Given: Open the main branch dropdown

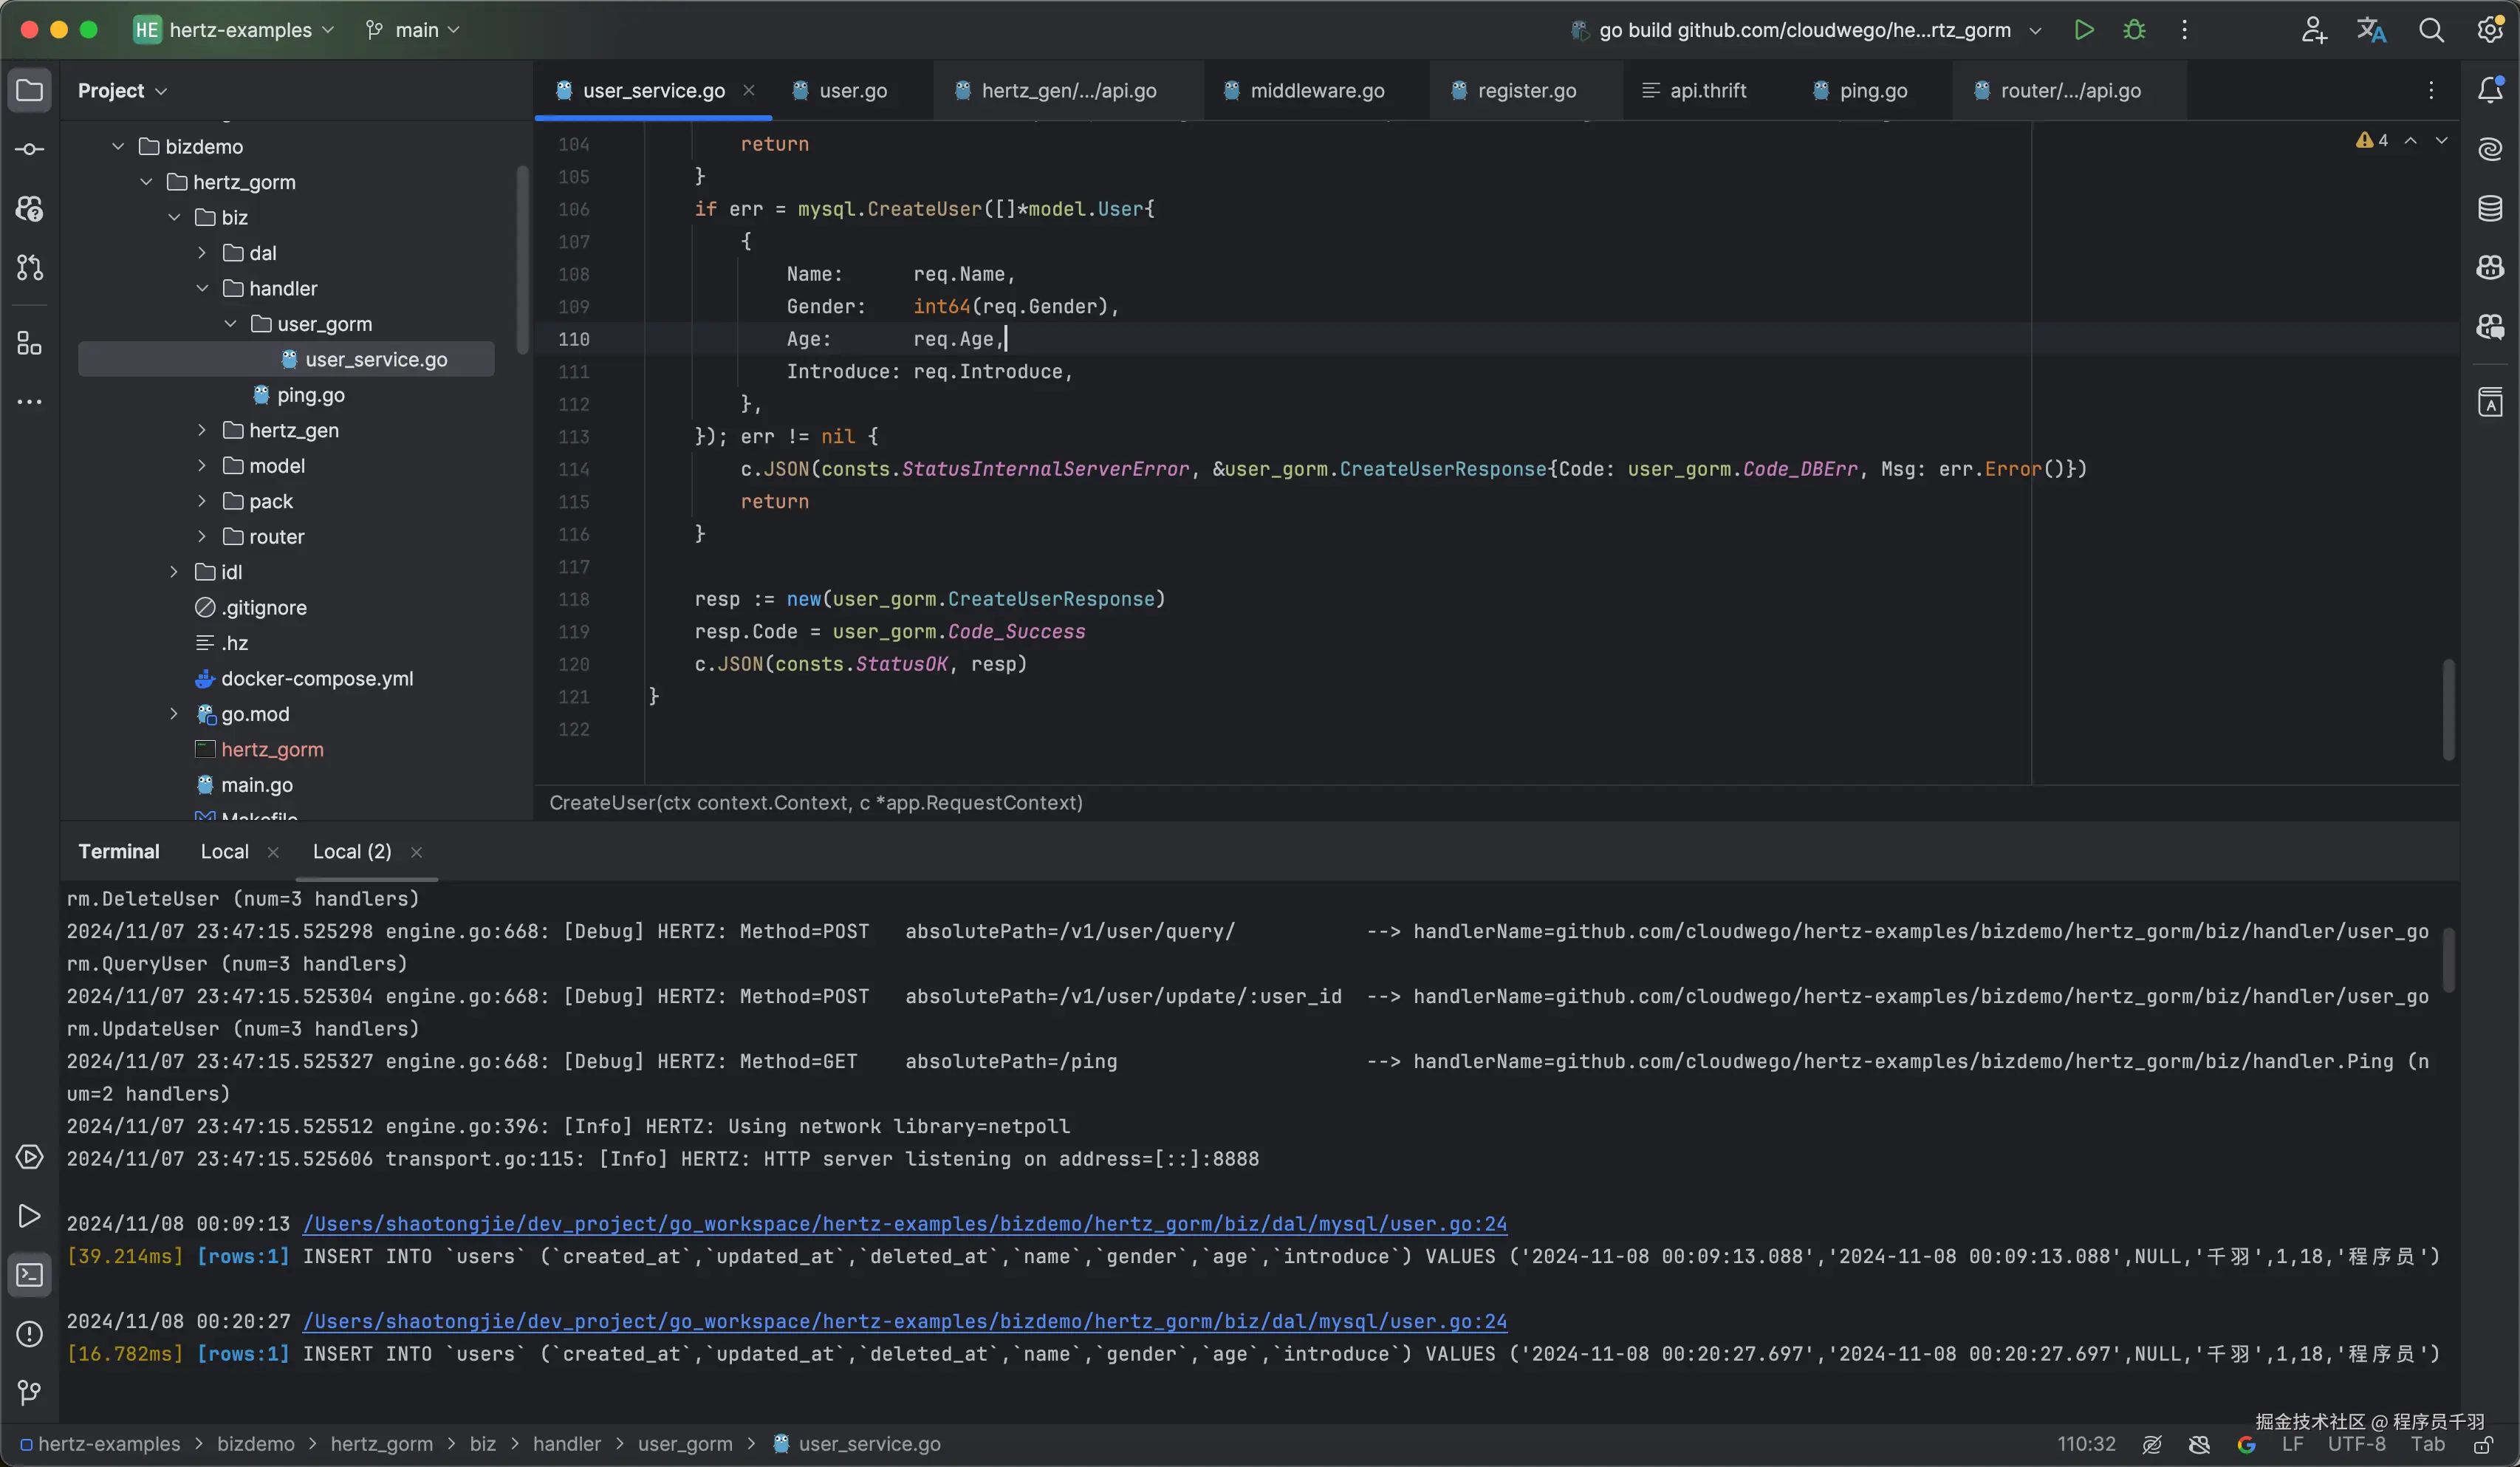Looking at the screenshot, I should pos(412,30).
